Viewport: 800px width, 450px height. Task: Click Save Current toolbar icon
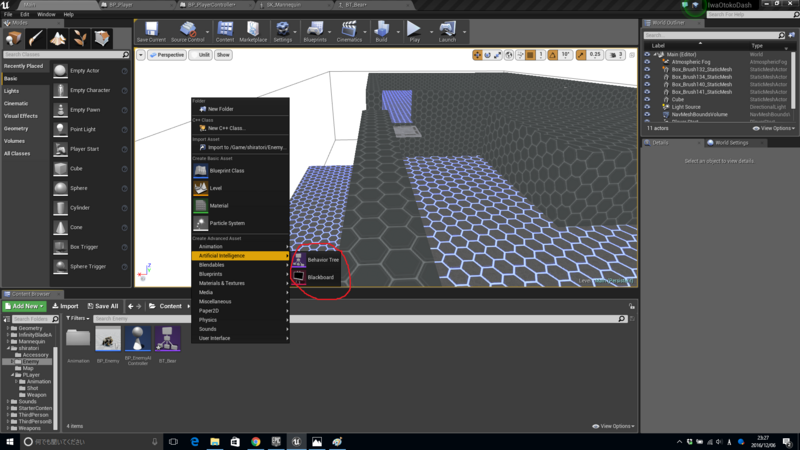coord(151,32)
